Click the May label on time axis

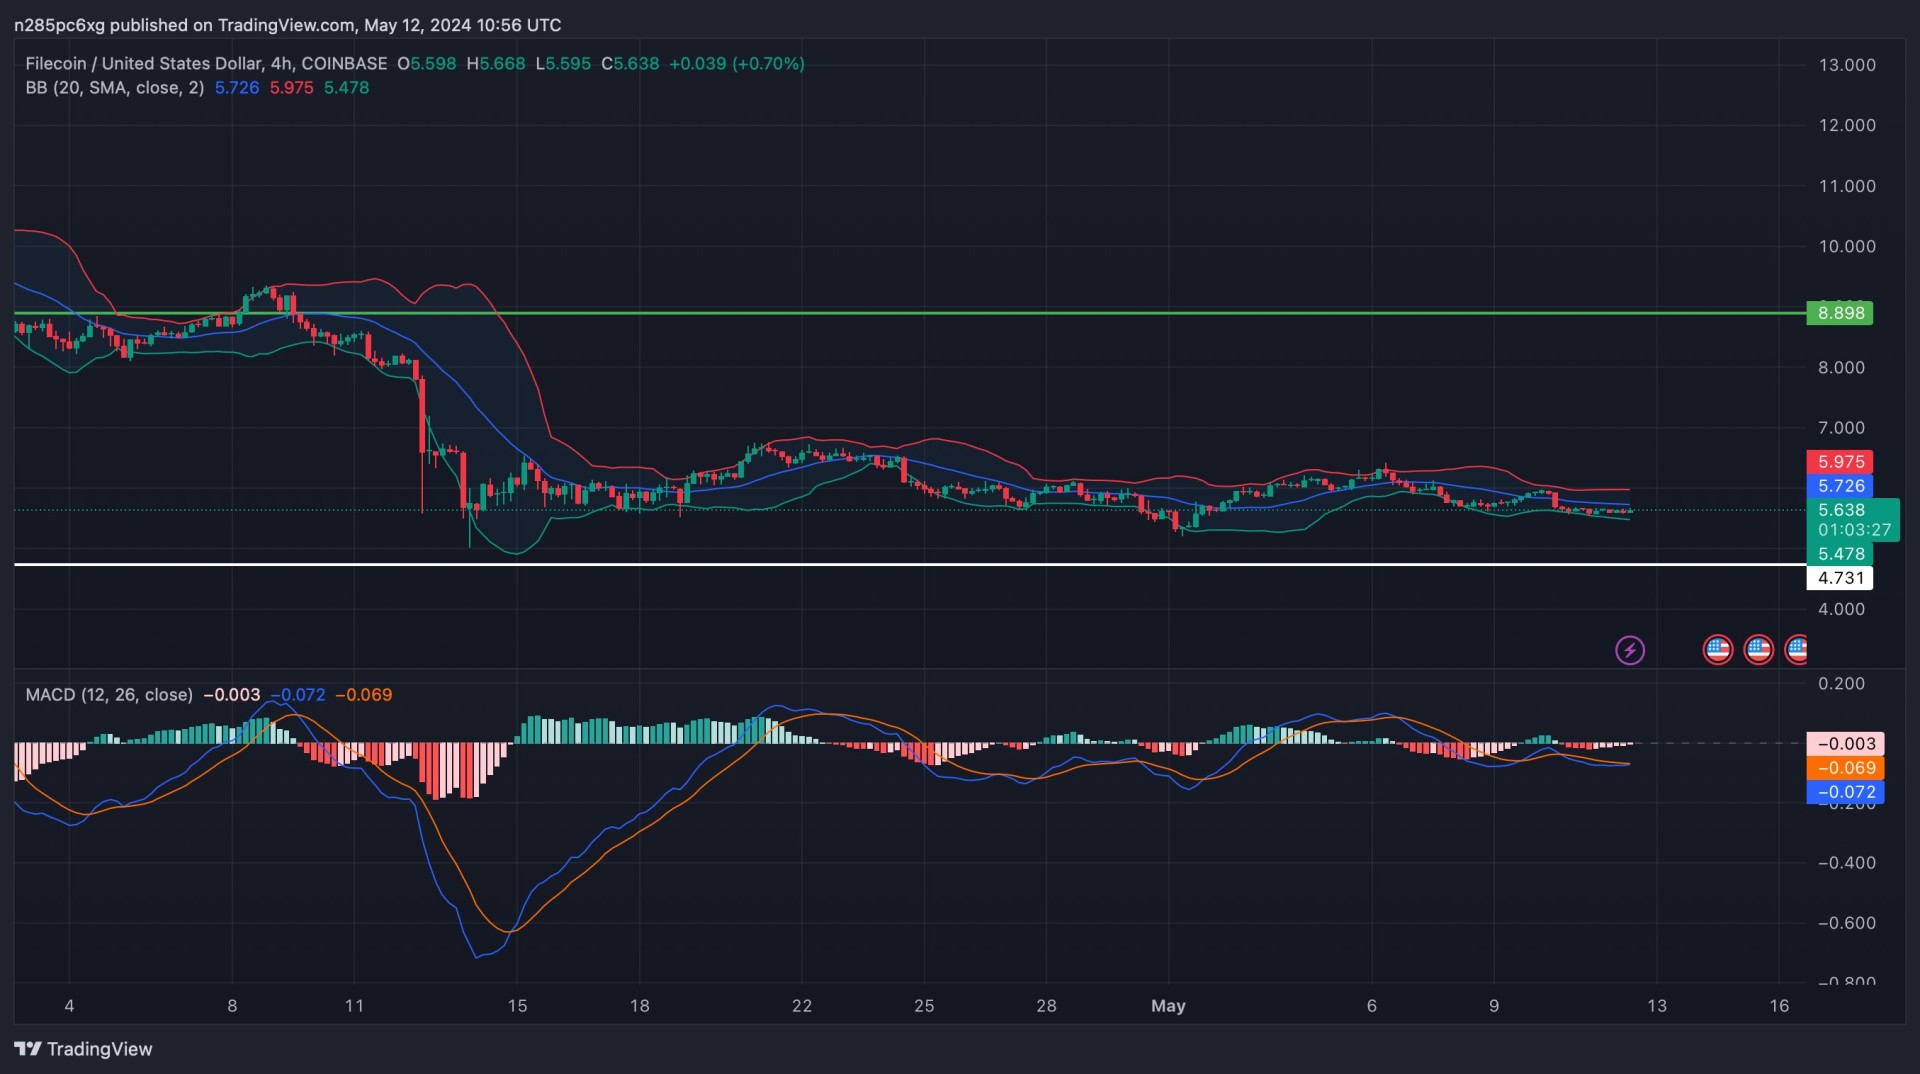point(1168,1006)
